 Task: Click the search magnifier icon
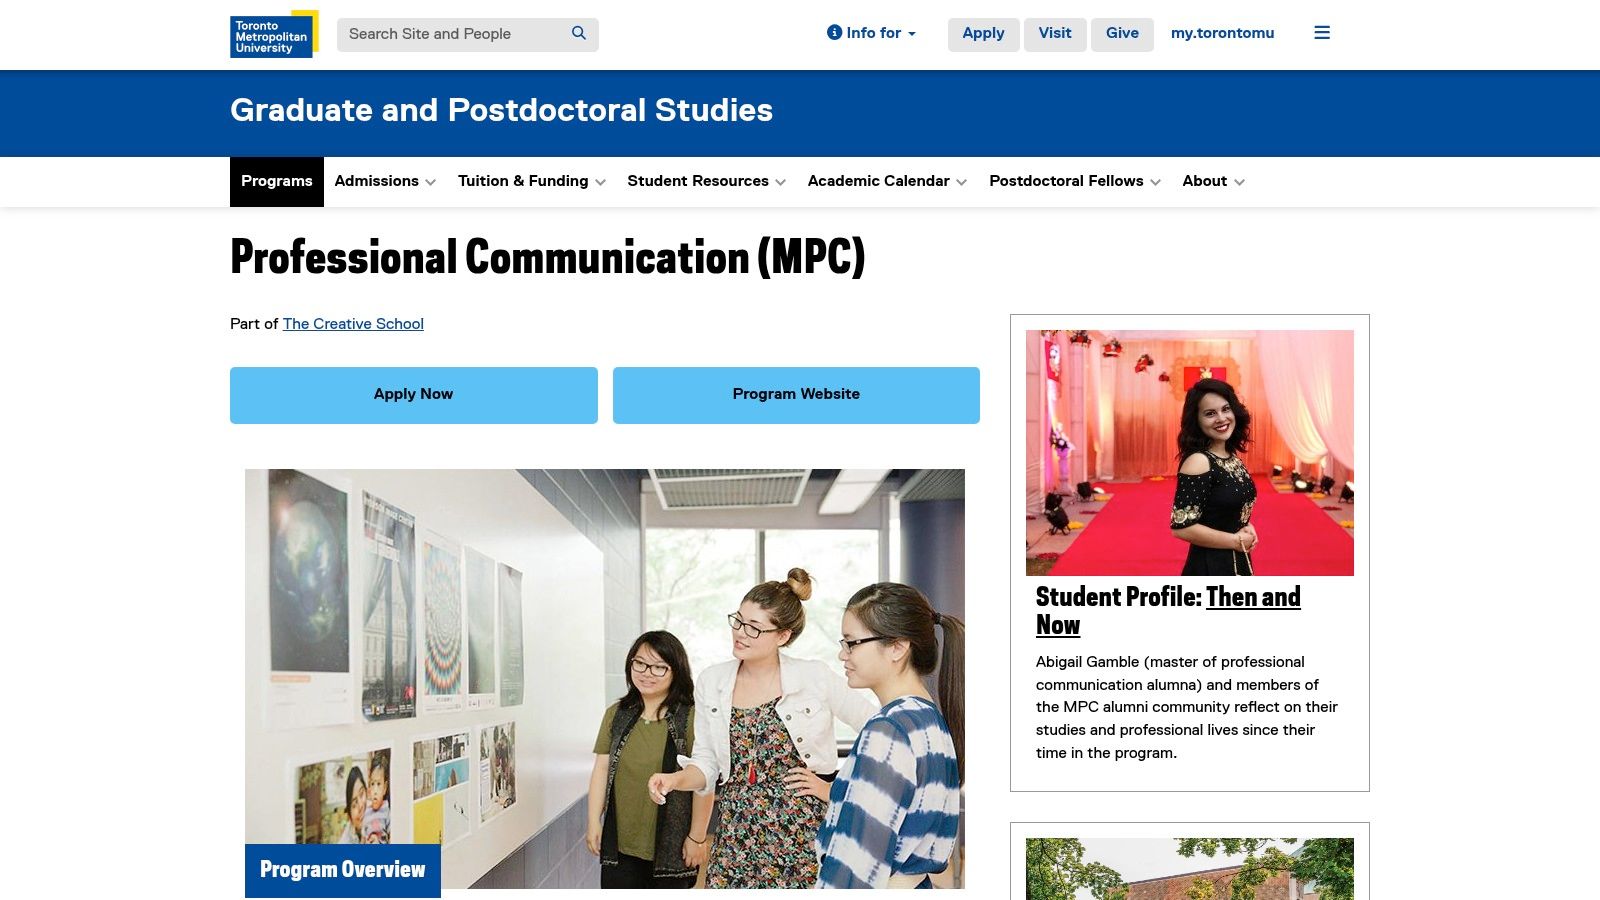pos(579,33)
